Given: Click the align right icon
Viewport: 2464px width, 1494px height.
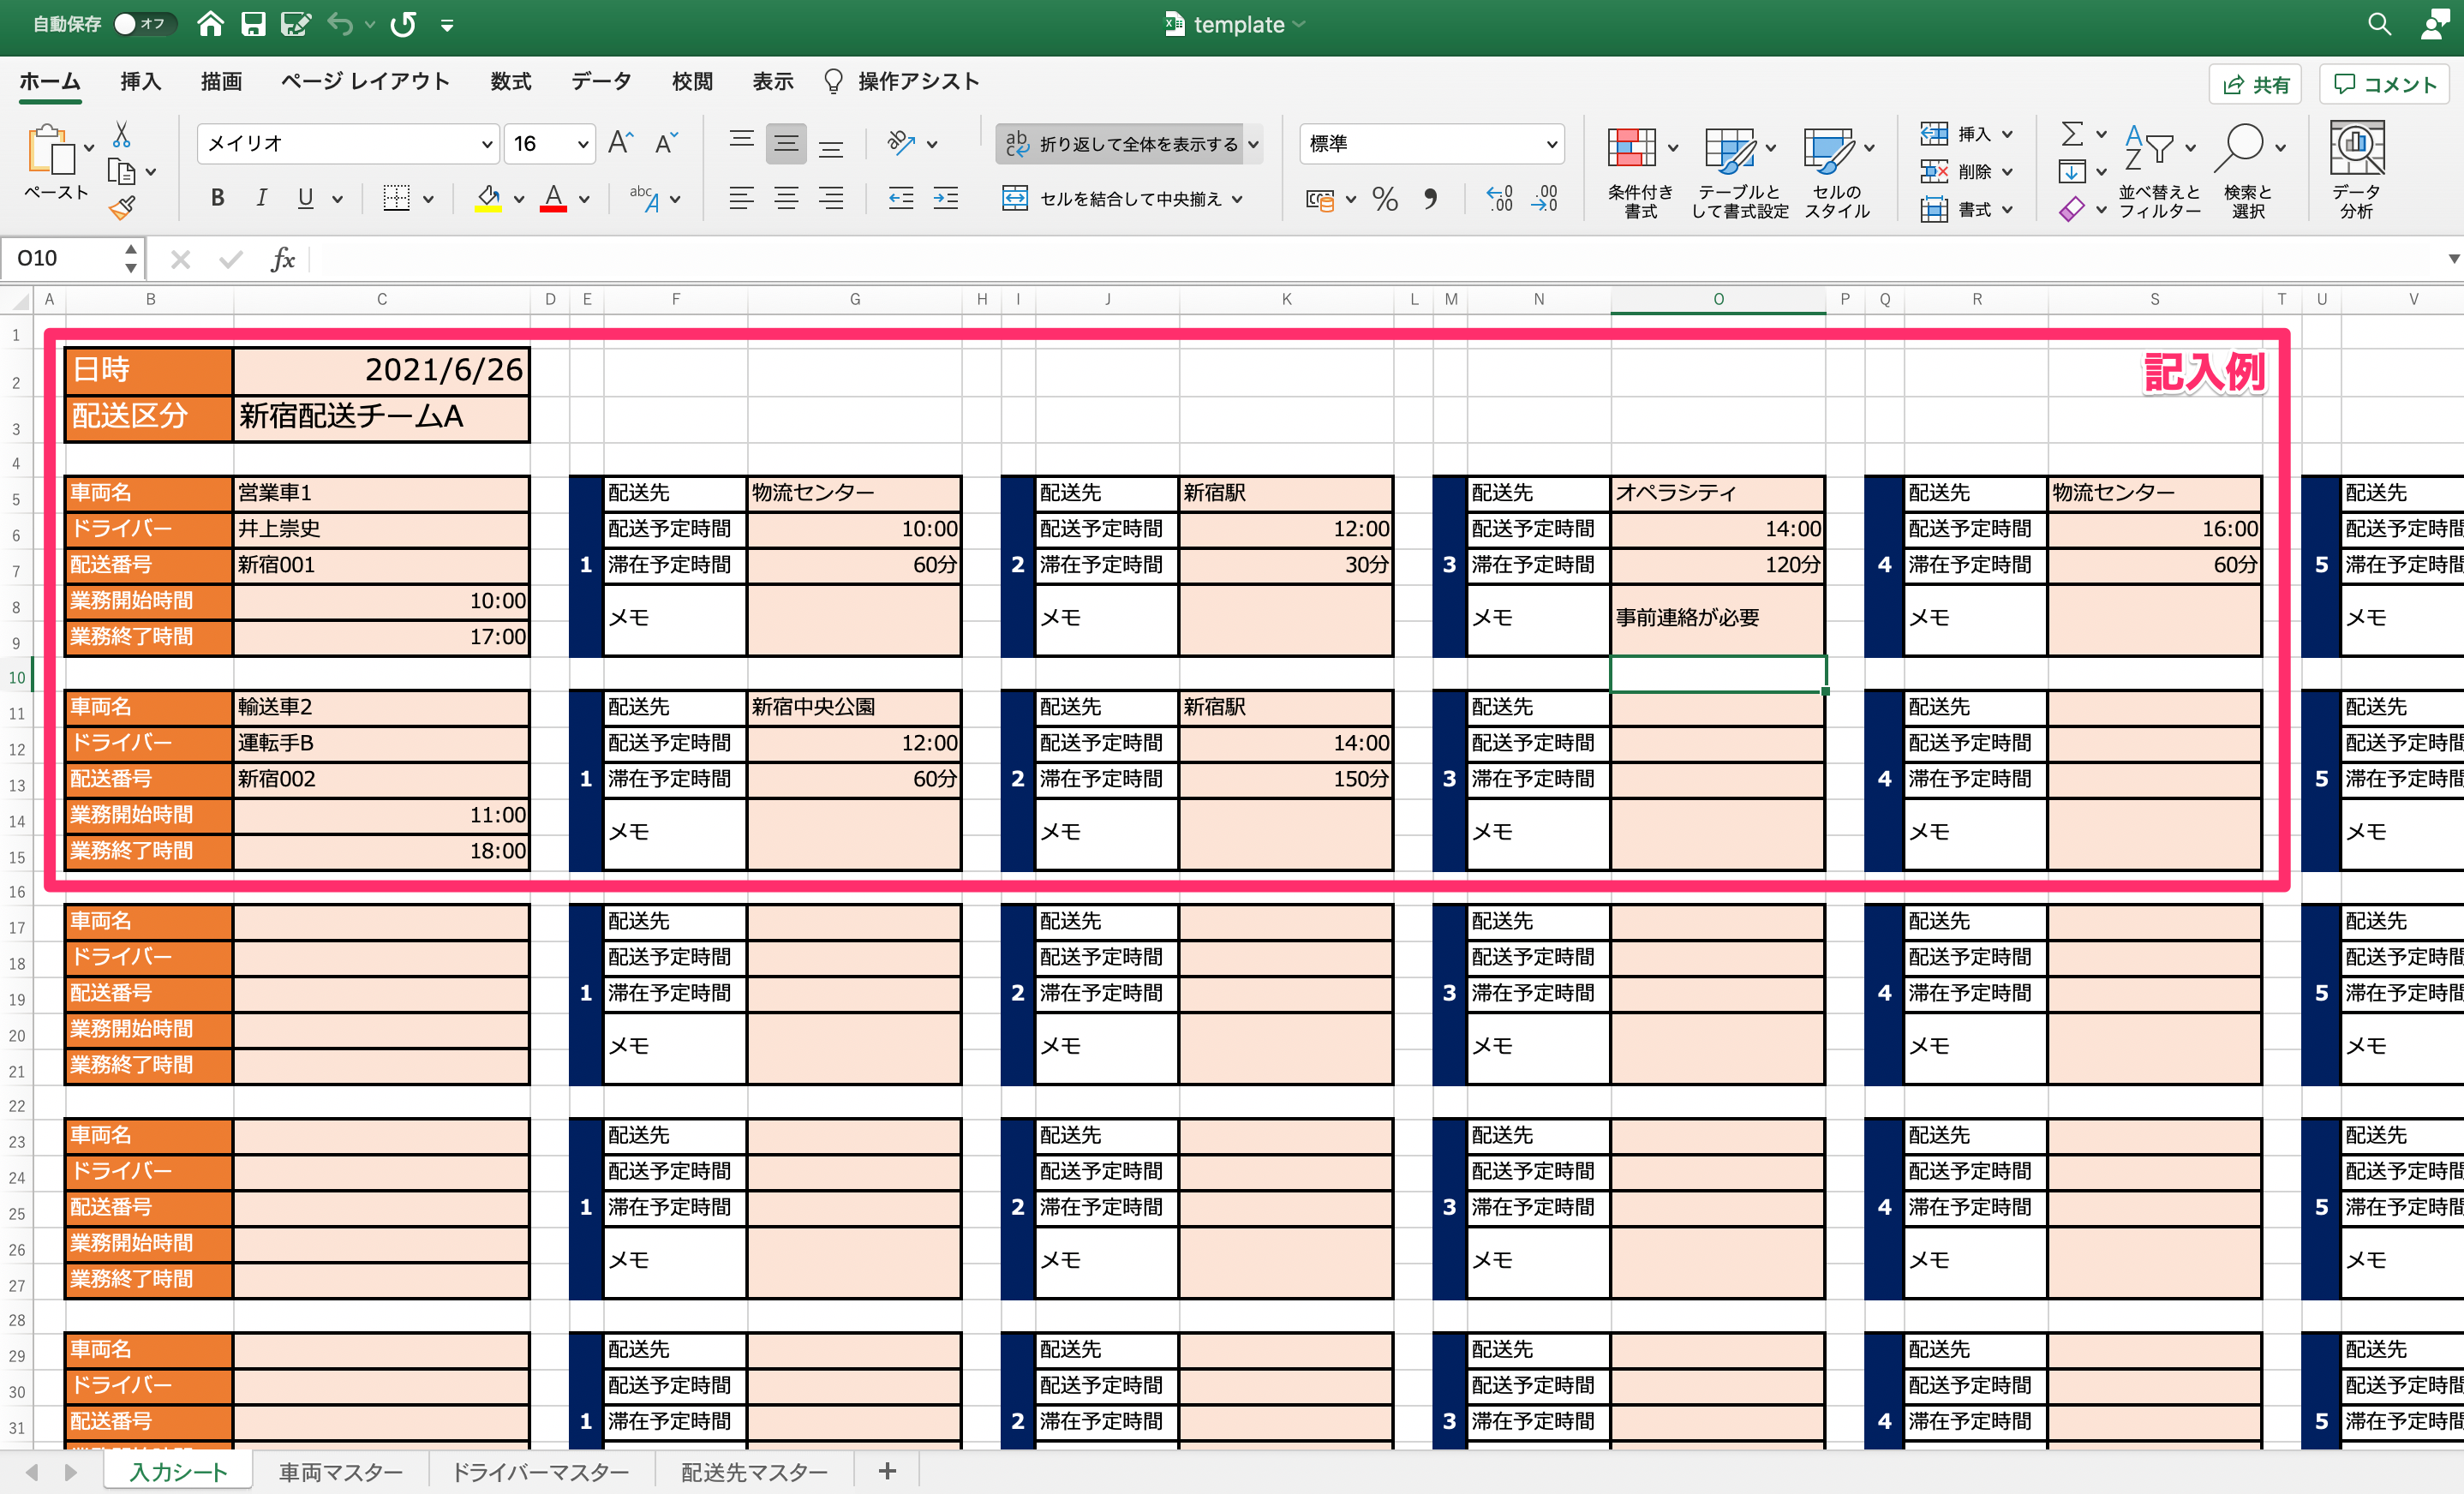Looking at the screenshot, I should pyautogui.click(x=830, y=198).
